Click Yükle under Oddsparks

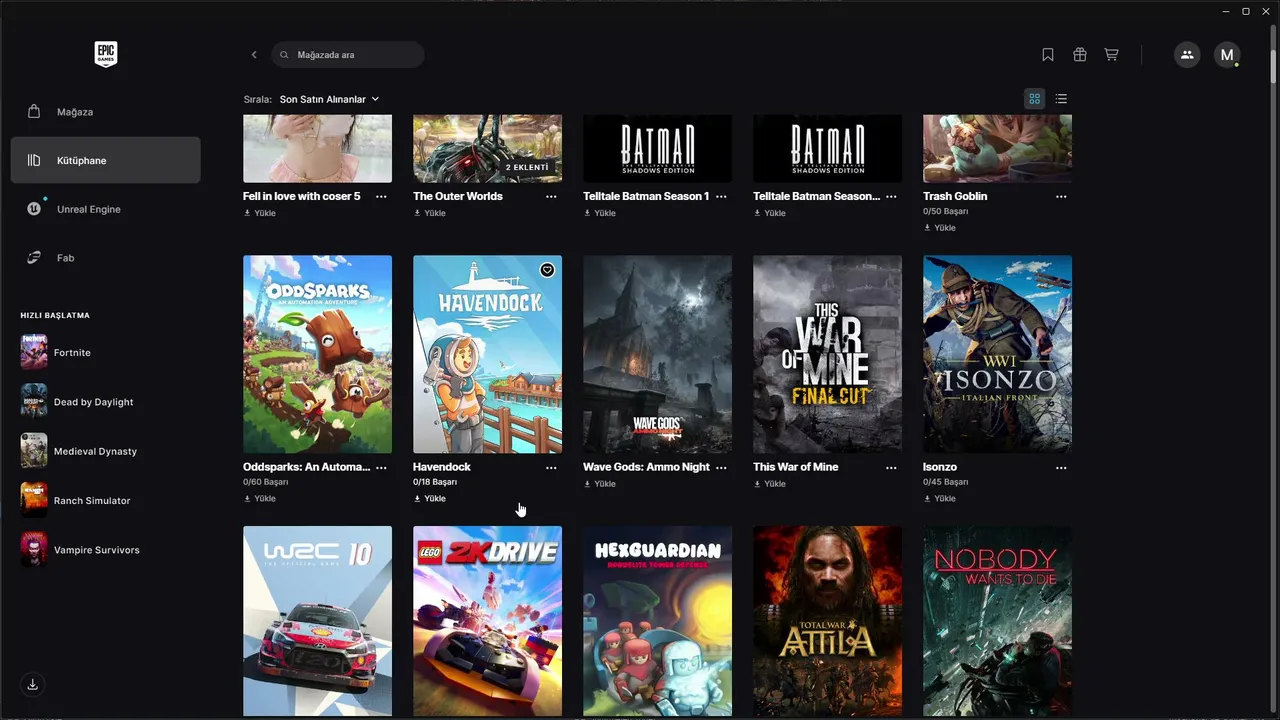260,498
